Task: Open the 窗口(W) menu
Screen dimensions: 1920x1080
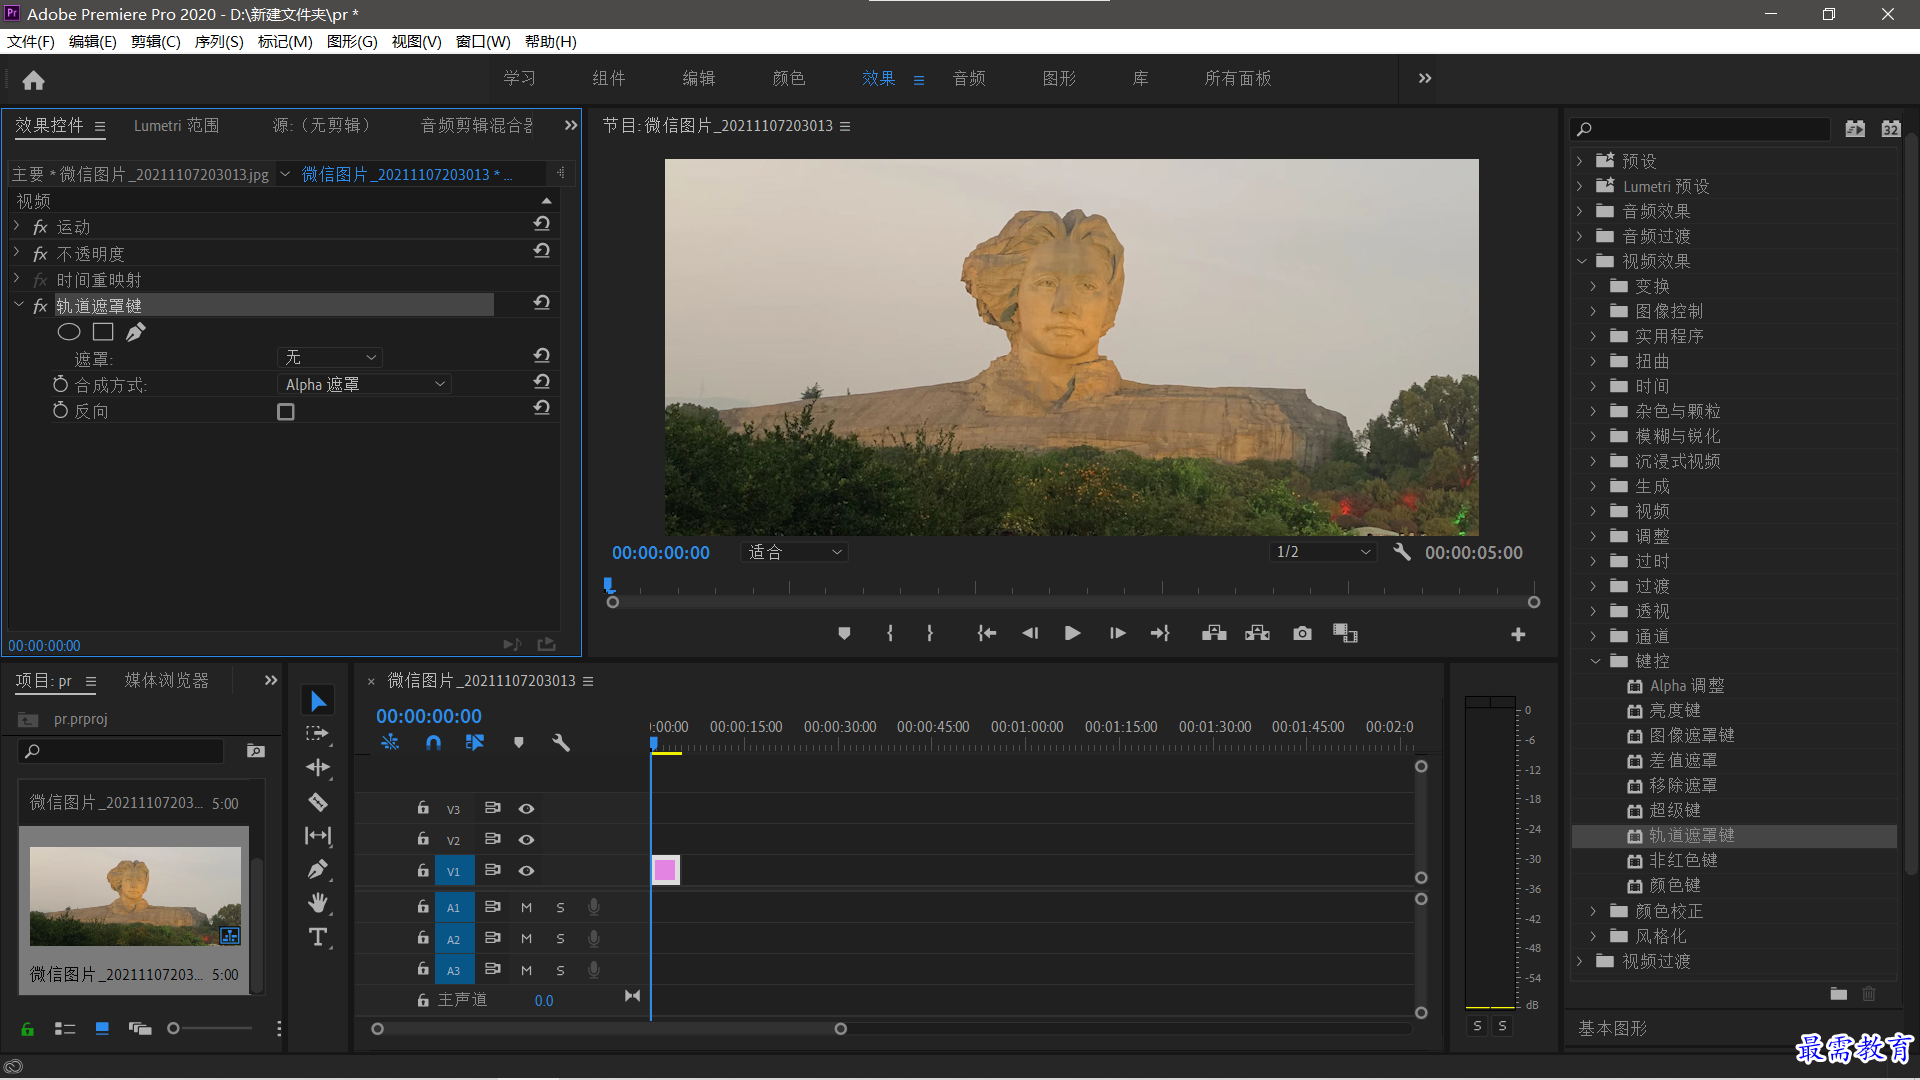Action: [483, 42]
